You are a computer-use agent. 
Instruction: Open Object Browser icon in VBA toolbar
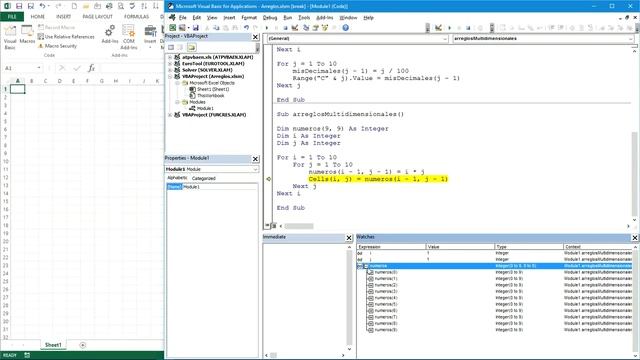tap(325, 28)
